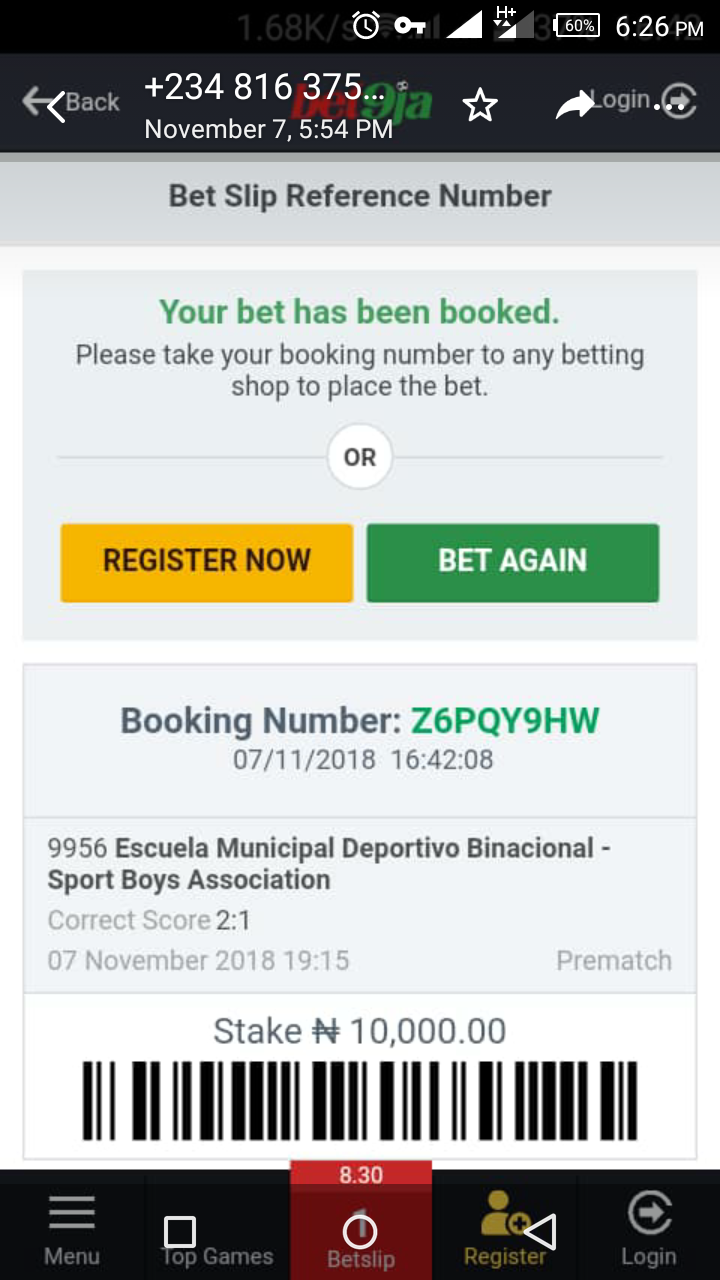Viewport: 720px width, 1280px height.
Task: Tap the Android recent apps square
Action: coord(180,1231)
